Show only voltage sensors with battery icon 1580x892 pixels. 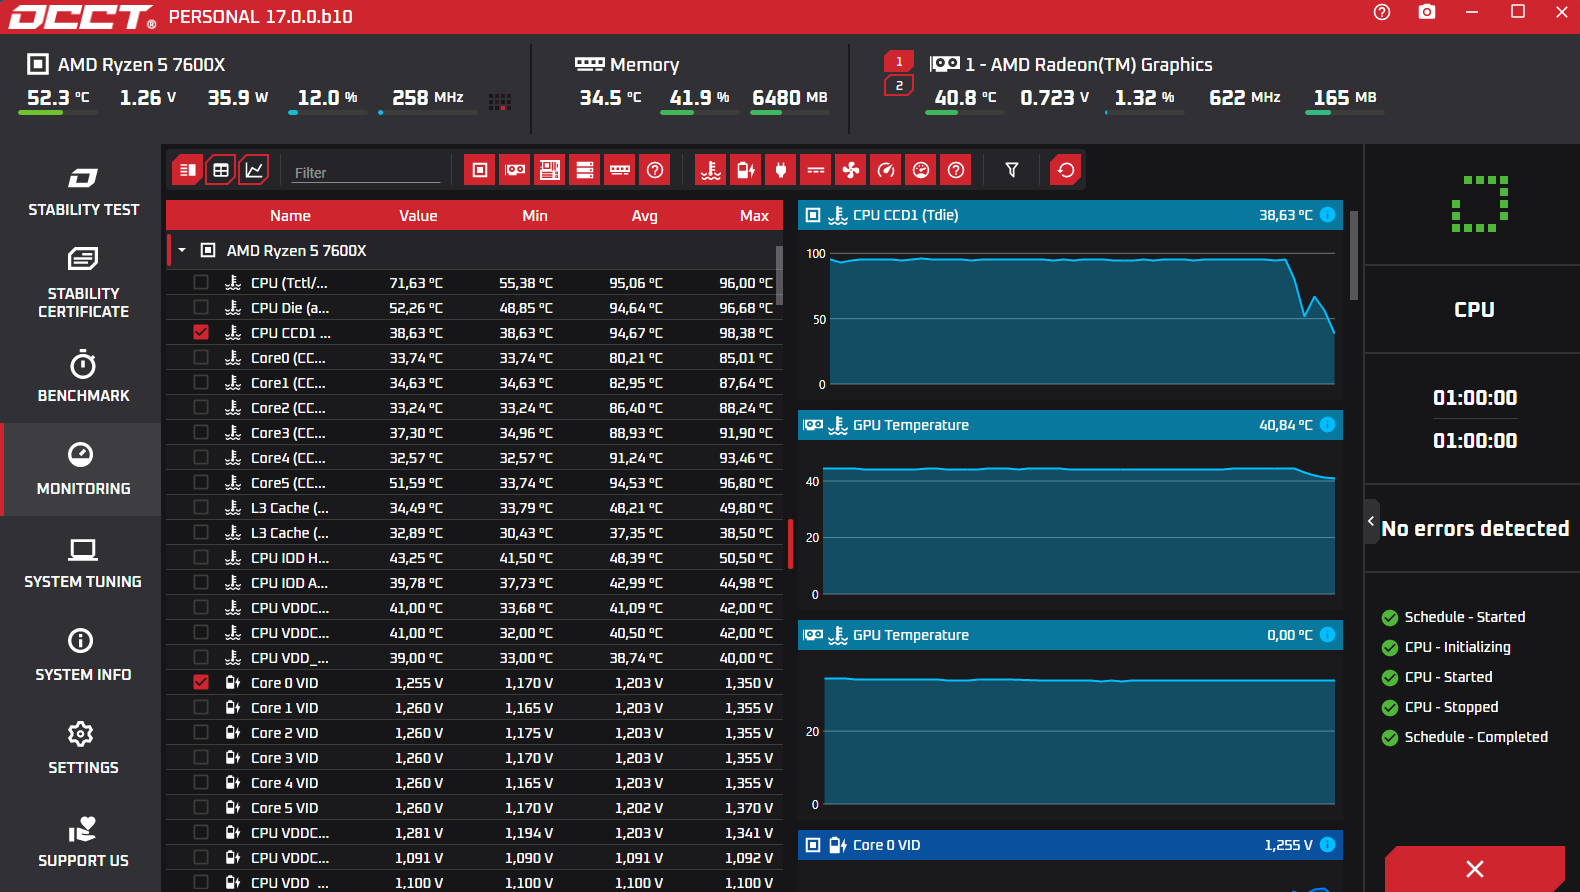coord(746,170)
